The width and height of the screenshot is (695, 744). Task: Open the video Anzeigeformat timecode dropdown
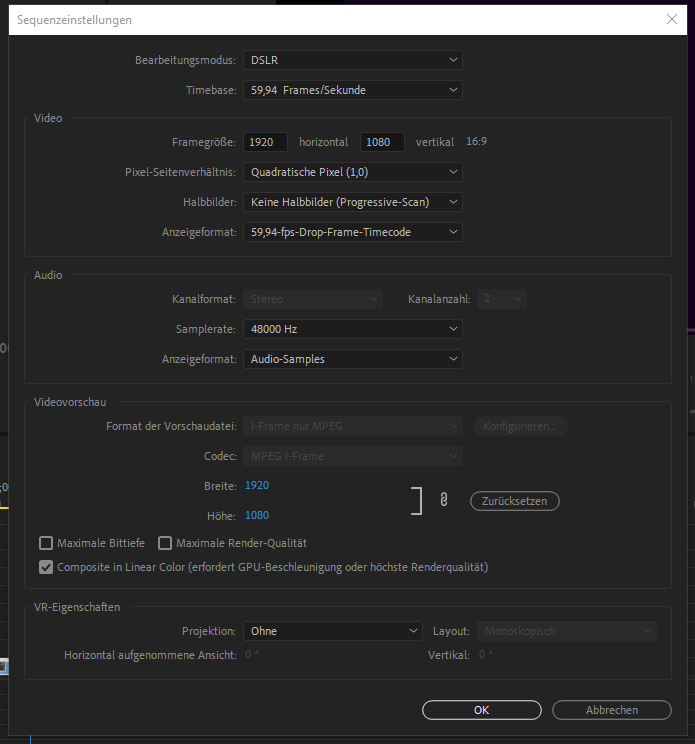352,232
